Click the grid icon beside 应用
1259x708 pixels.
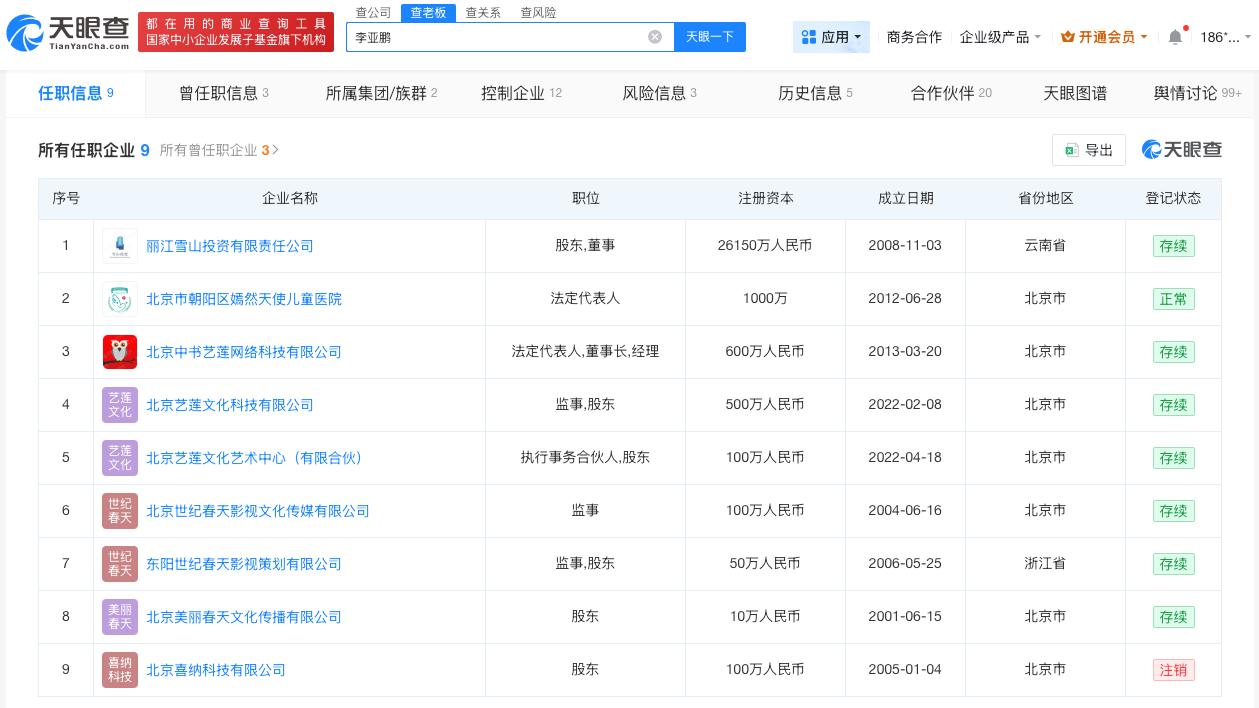[x=810, y=36]
